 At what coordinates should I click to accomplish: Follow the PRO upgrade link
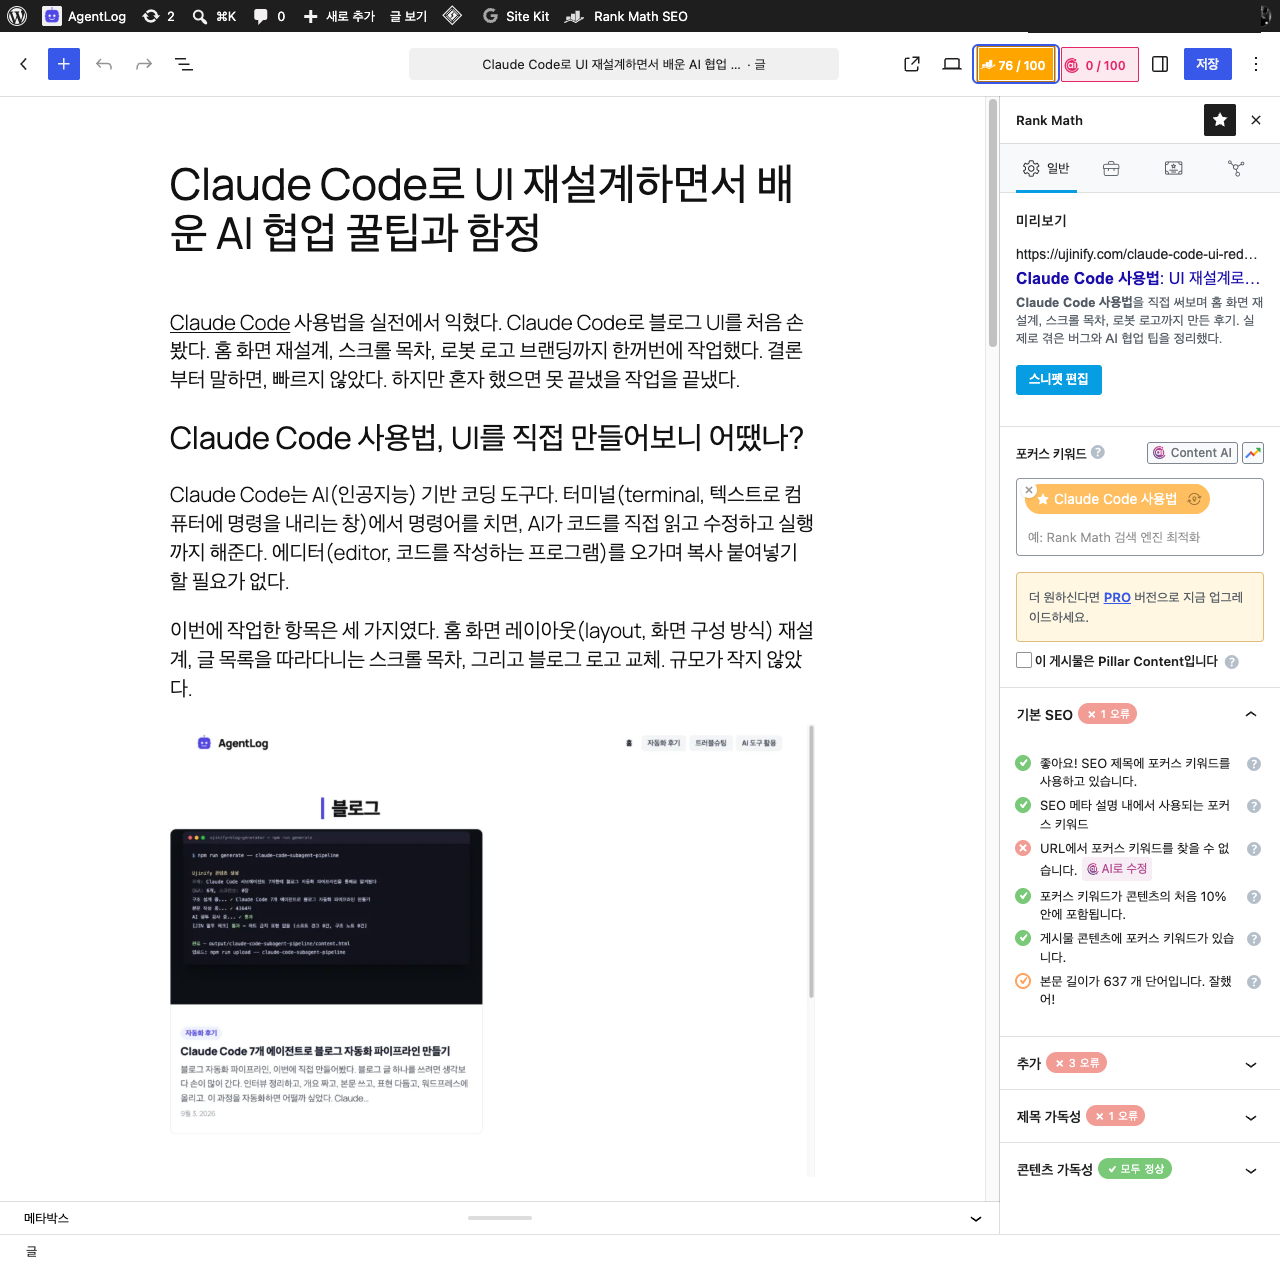click(x=1117, y=597)
